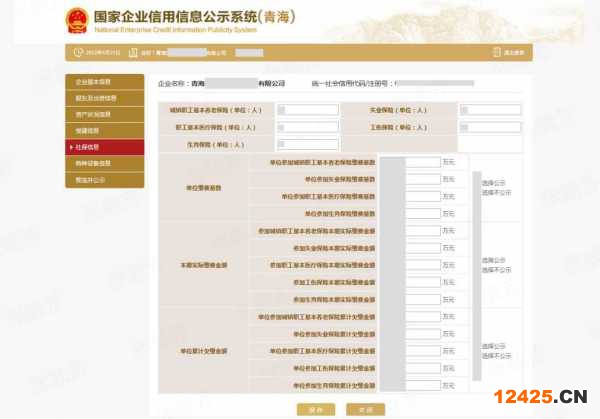Open 党建信息 in the sidebar
The width and height of the screenshot is (600, 419).
(104, 131)
